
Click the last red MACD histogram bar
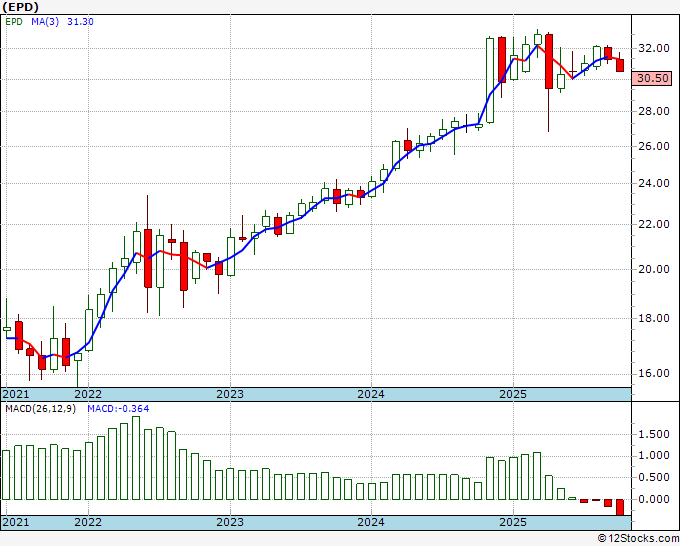(620, 507)
